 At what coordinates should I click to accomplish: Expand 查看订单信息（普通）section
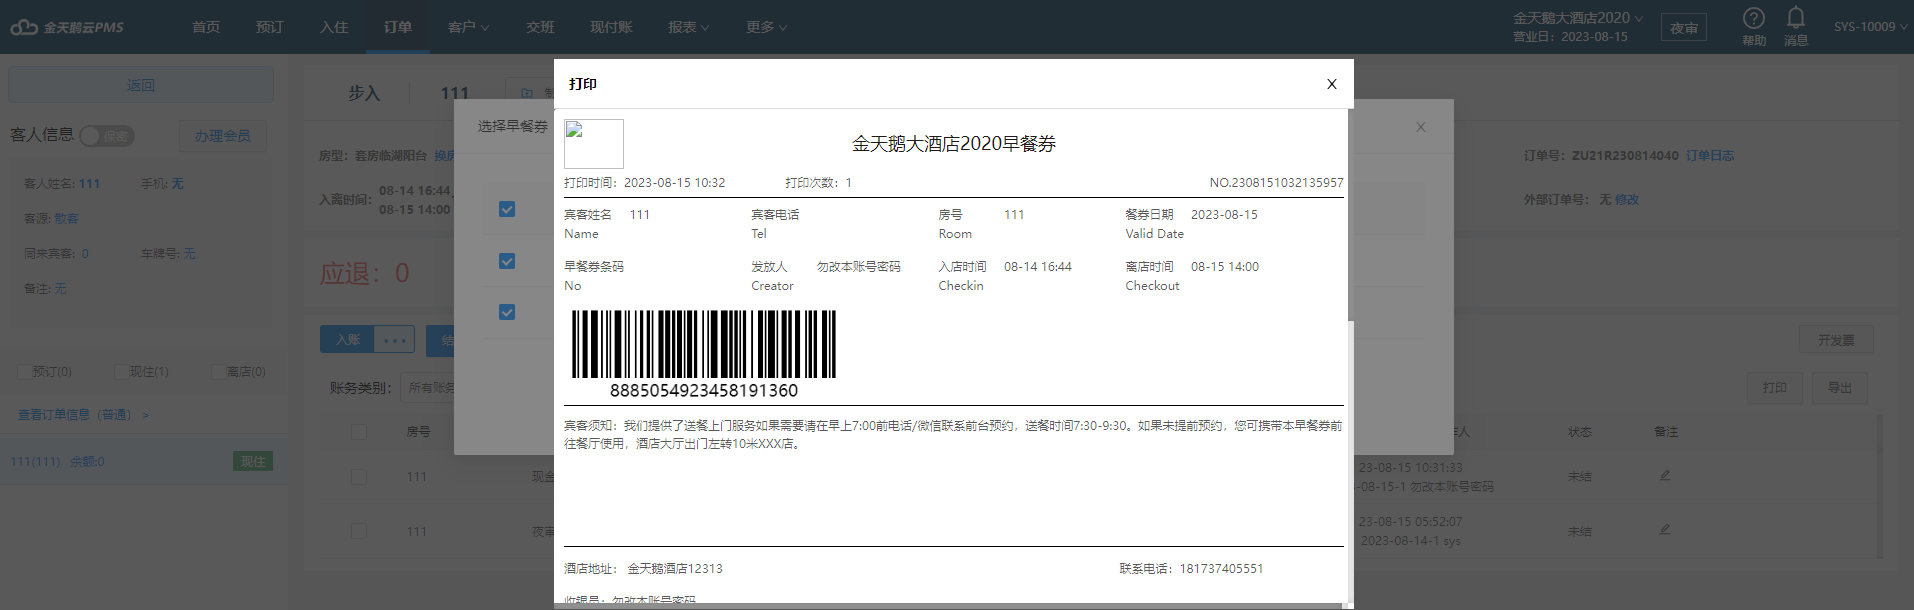[x=83, y=415]
